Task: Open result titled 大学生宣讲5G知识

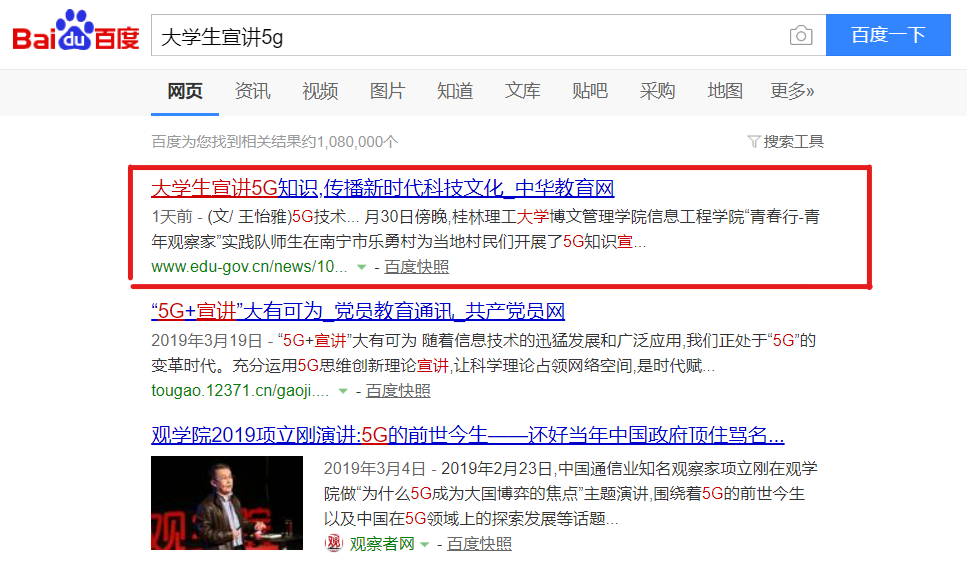Action: pyautogui.click(x=382, y=188)
